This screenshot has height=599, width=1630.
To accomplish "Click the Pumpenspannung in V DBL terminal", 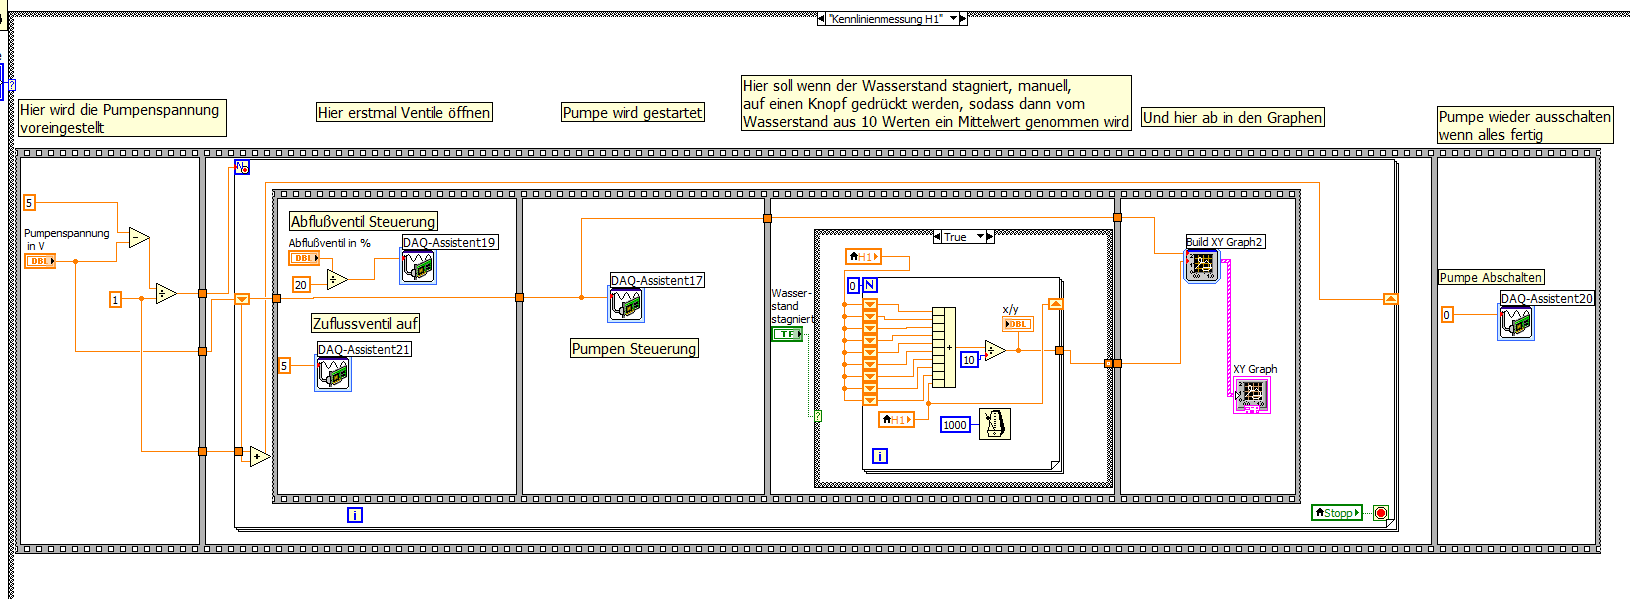I will coord(40,261).
